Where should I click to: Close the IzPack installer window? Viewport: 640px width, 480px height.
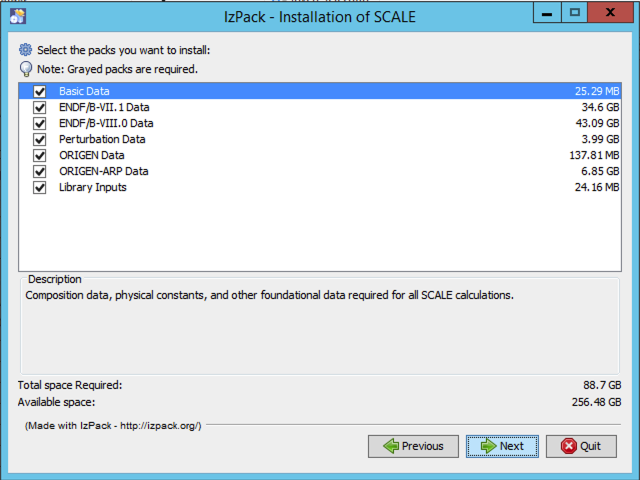612,13
